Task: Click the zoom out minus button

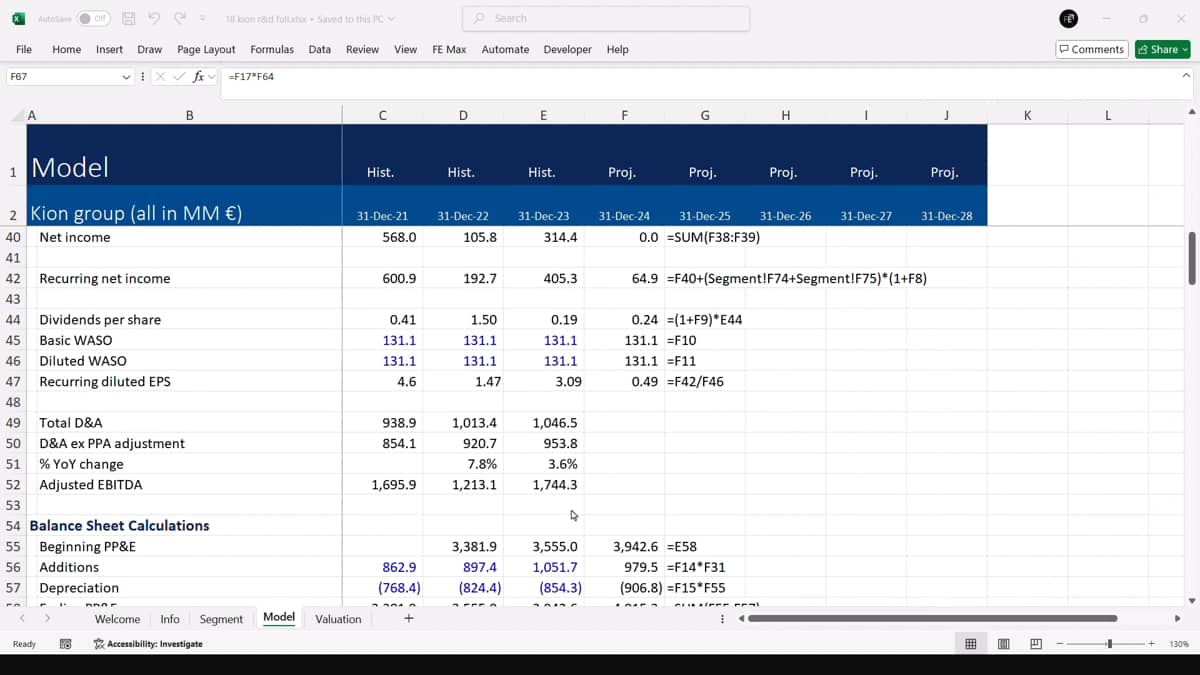Action: point(1061,644)
